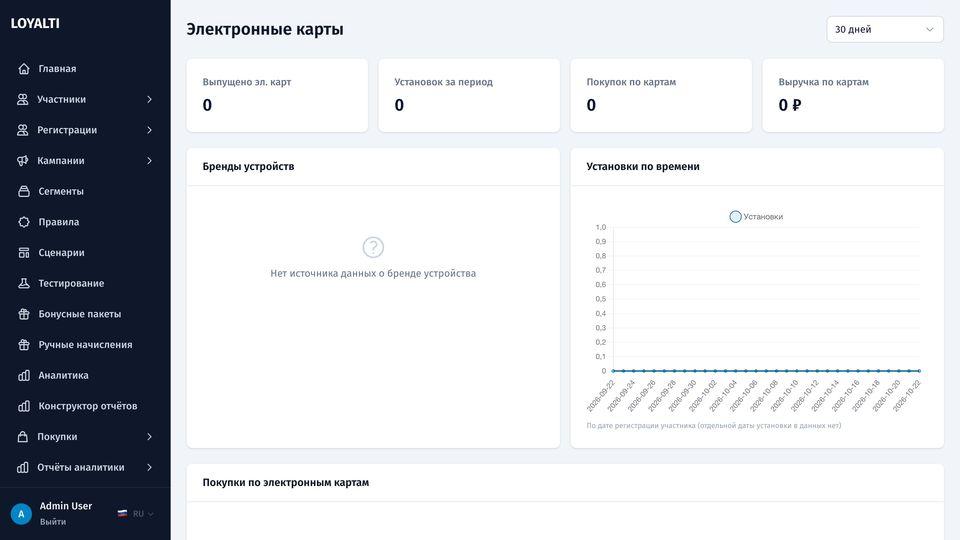Click the Admin User name
Viewport: 960px width, 540px height.
pos(66,506)
